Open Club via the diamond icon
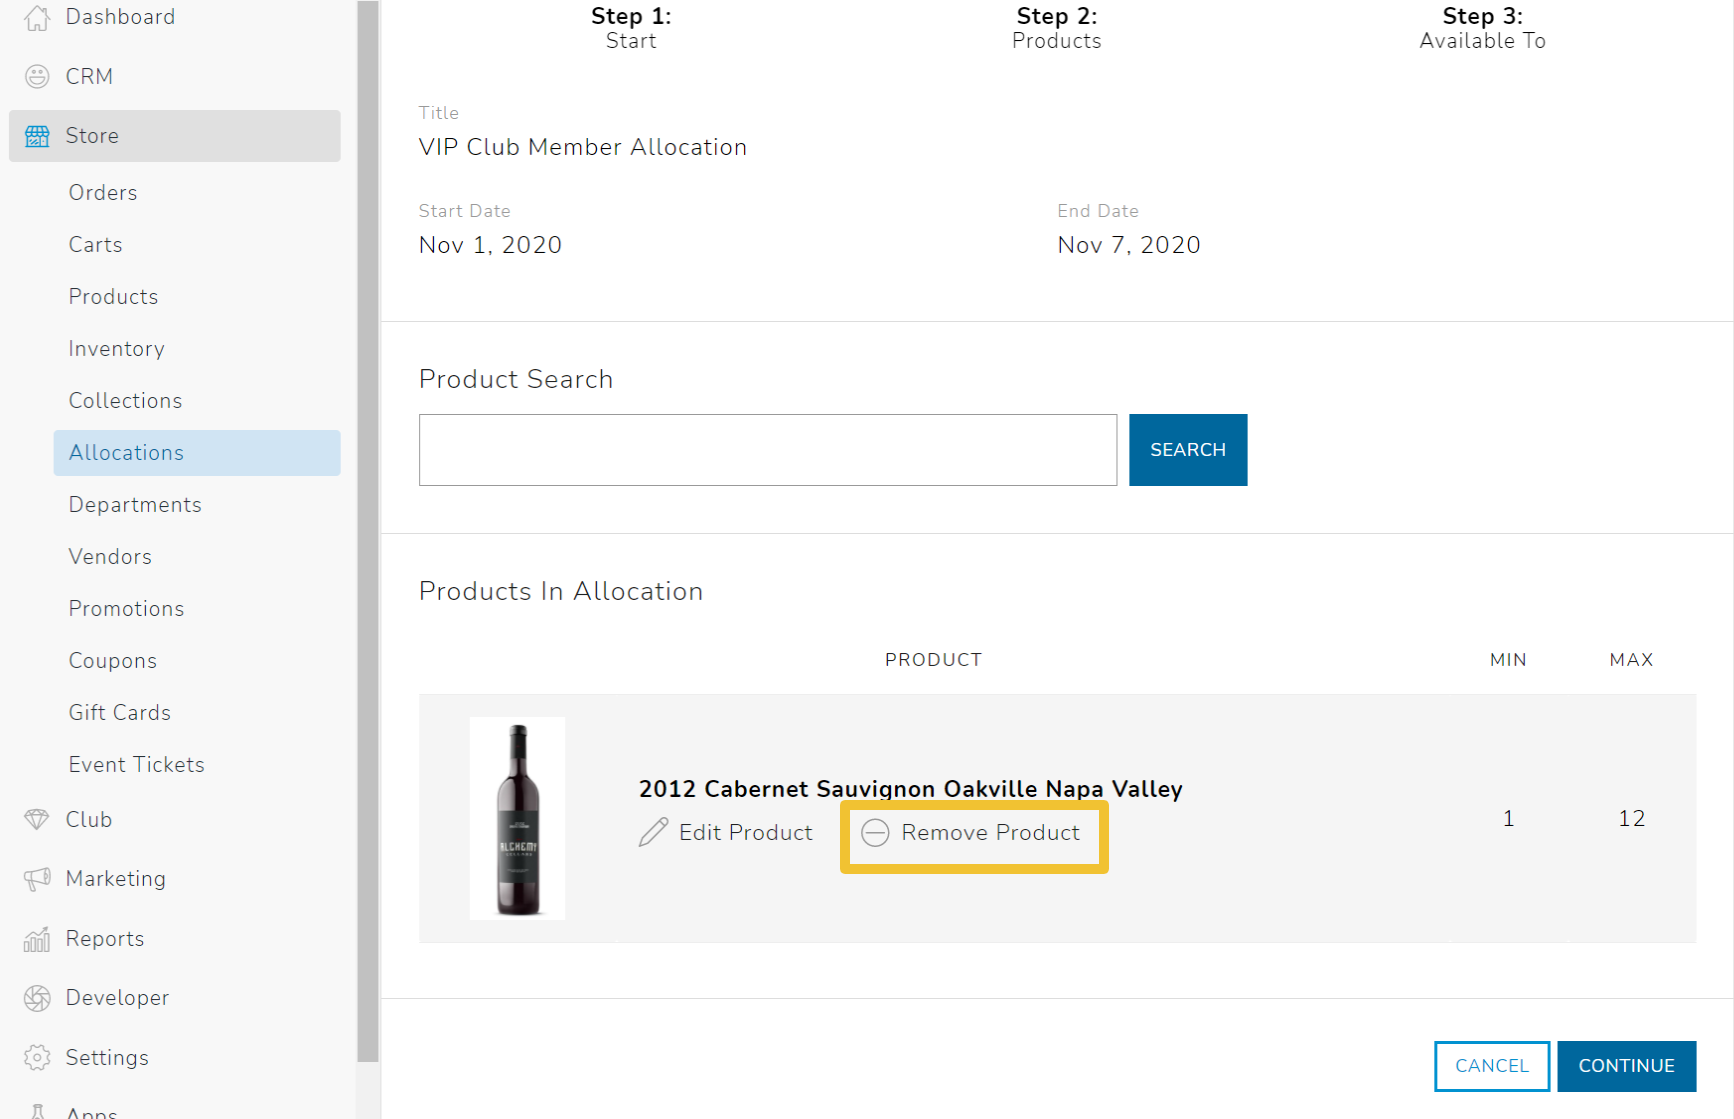Viewport: 1734px width, 1119px height. pos(37,819)
